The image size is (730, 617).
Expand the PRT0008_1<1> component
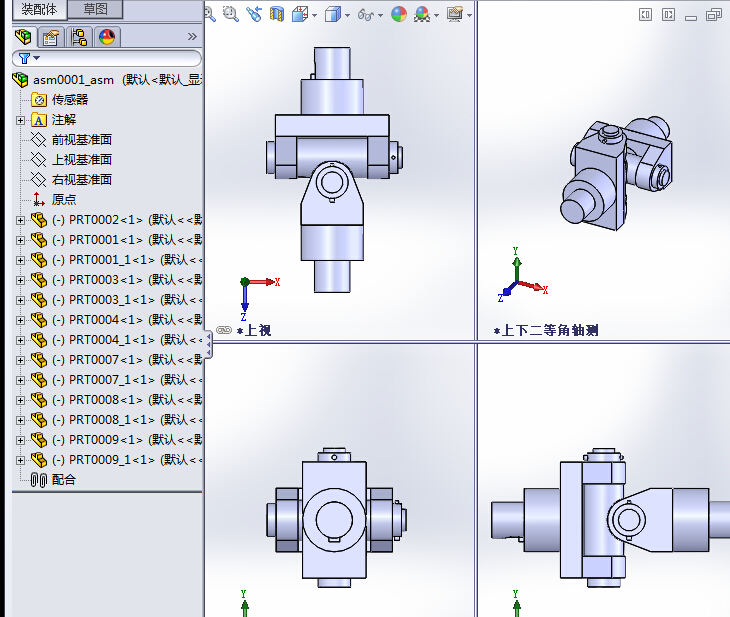[20, 420]
